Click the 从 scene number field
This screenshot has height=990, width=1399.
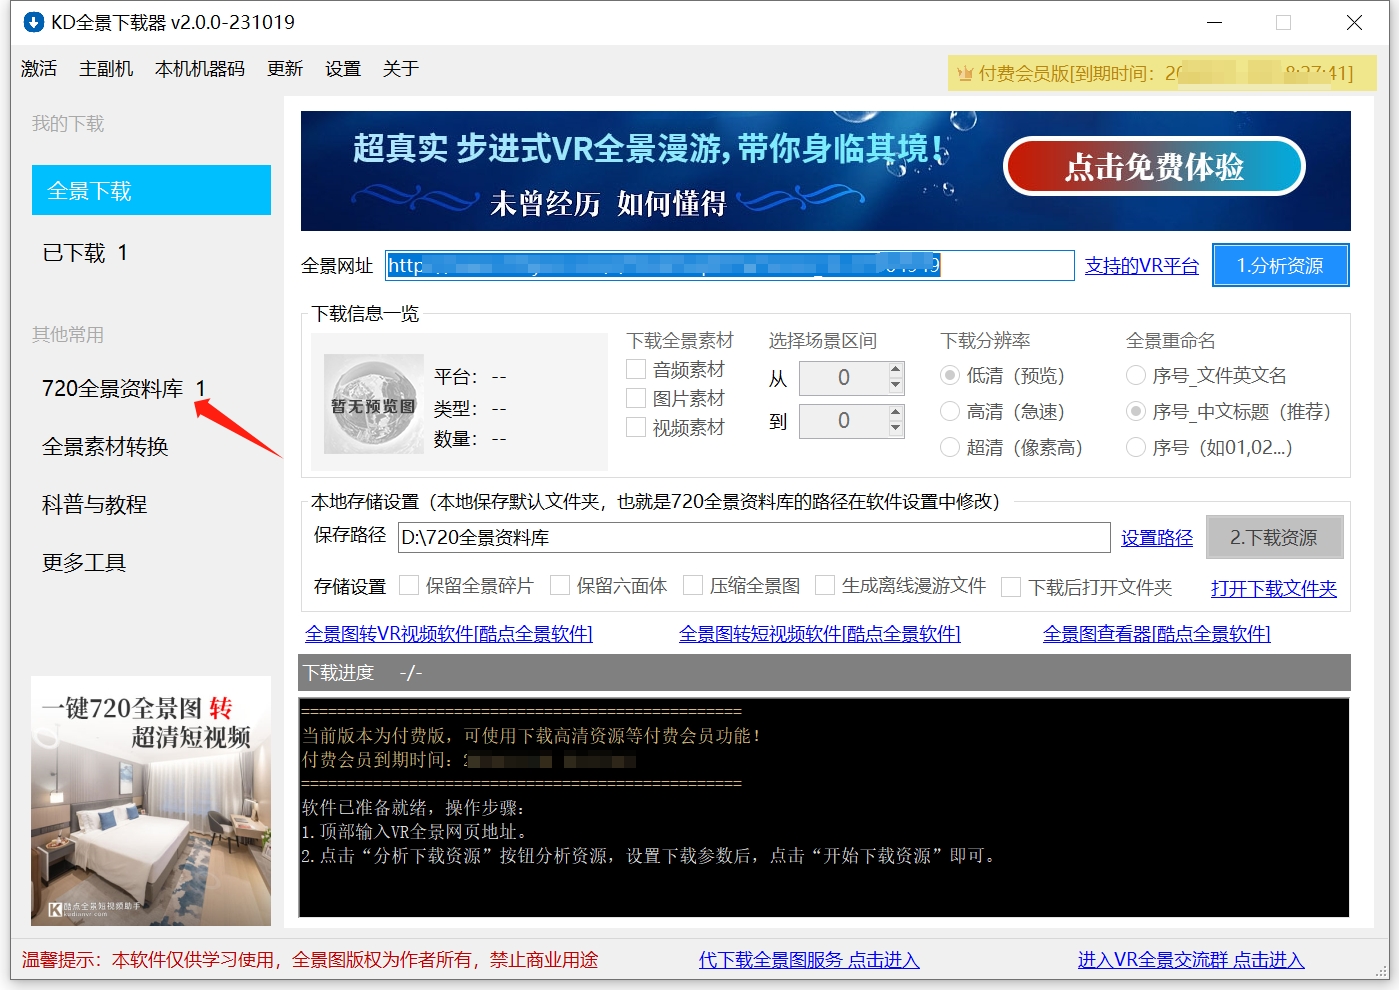(x=843, y=378)
